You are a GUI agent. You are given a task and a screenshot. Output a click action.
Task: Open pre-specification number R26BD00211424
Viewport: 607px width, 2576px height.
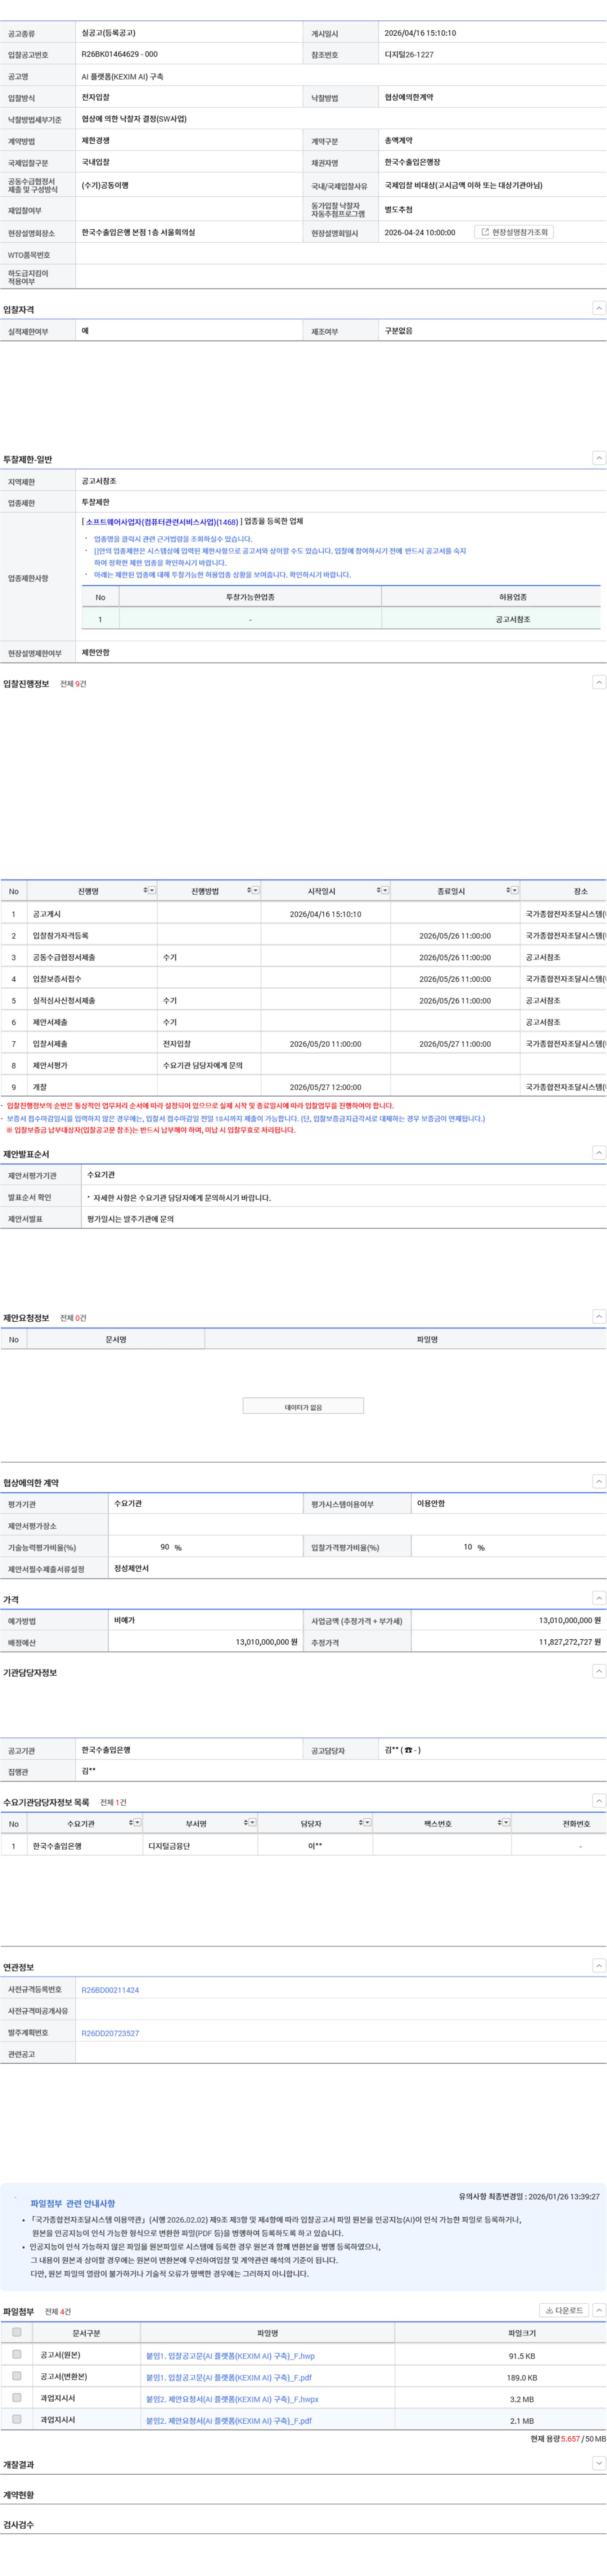tap(110, 1990)
